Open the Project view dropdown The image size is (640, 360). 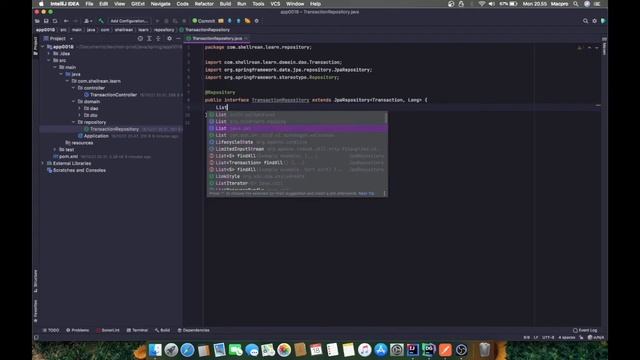click(58, 38)
